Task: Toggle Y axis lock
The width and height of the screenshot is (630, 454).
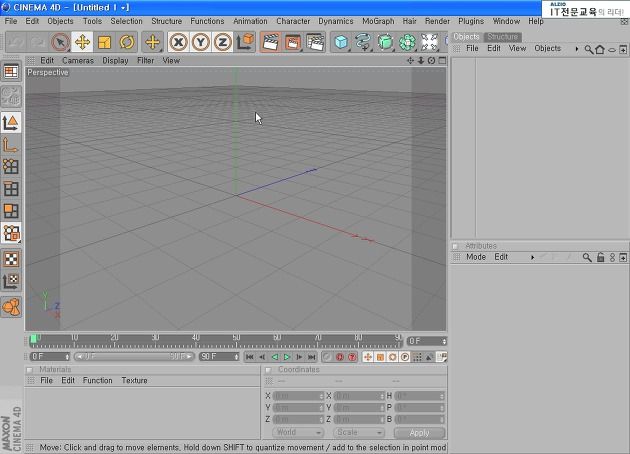Action: click(x=200, y=42)
